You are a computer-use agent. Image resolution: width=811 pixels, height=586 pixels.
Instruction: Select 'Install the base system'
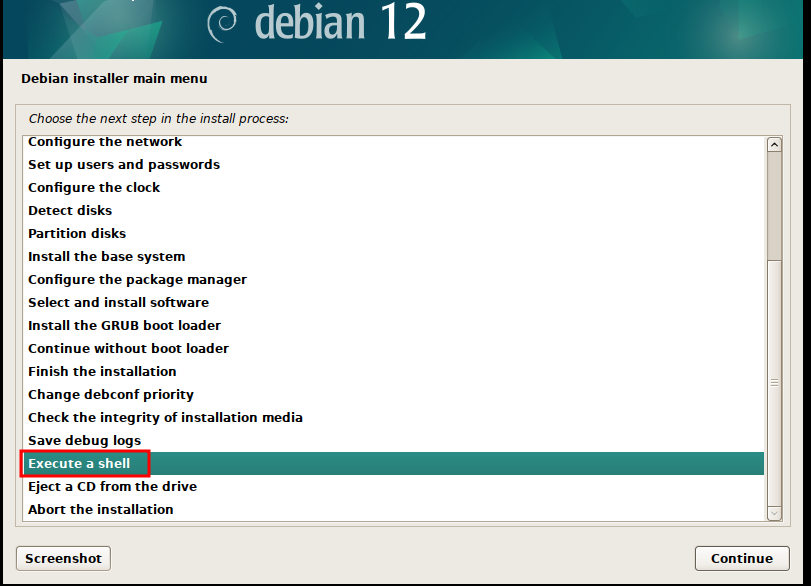coord(393,257)
